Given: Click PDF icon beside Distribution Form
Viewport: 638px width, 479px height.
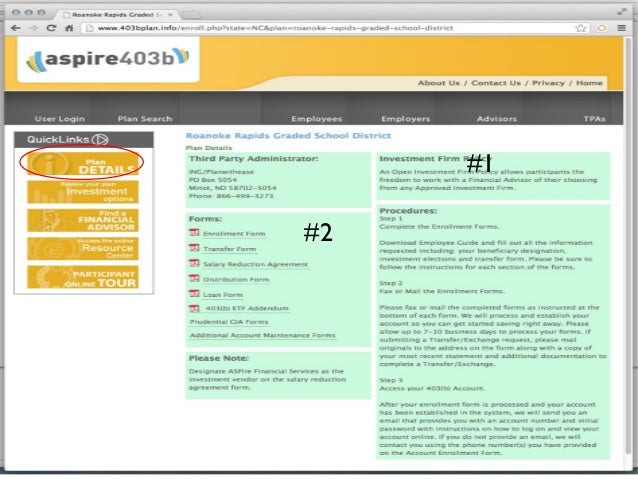Looking at the screenshot, I should (x=194, y=279).
